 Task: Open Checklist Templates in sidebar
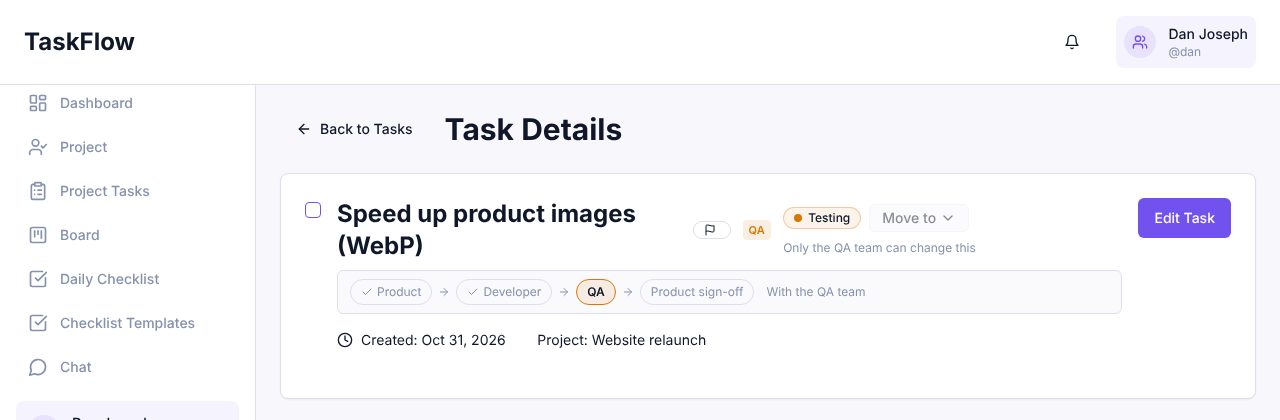coord(128,323)
